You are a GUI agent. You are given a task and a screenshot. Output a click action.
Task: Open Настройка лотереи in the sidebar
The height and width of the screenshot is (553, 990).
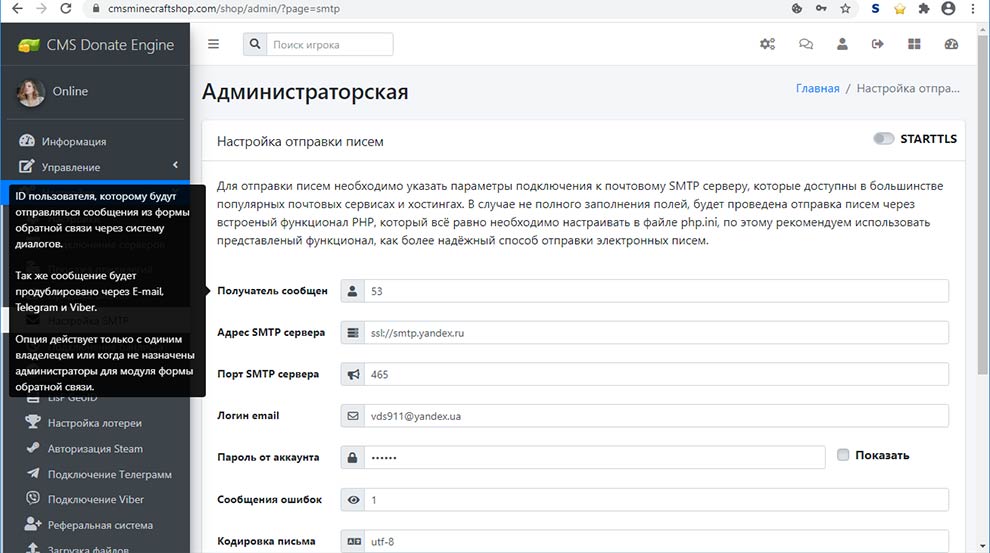(x=94, y=423)
